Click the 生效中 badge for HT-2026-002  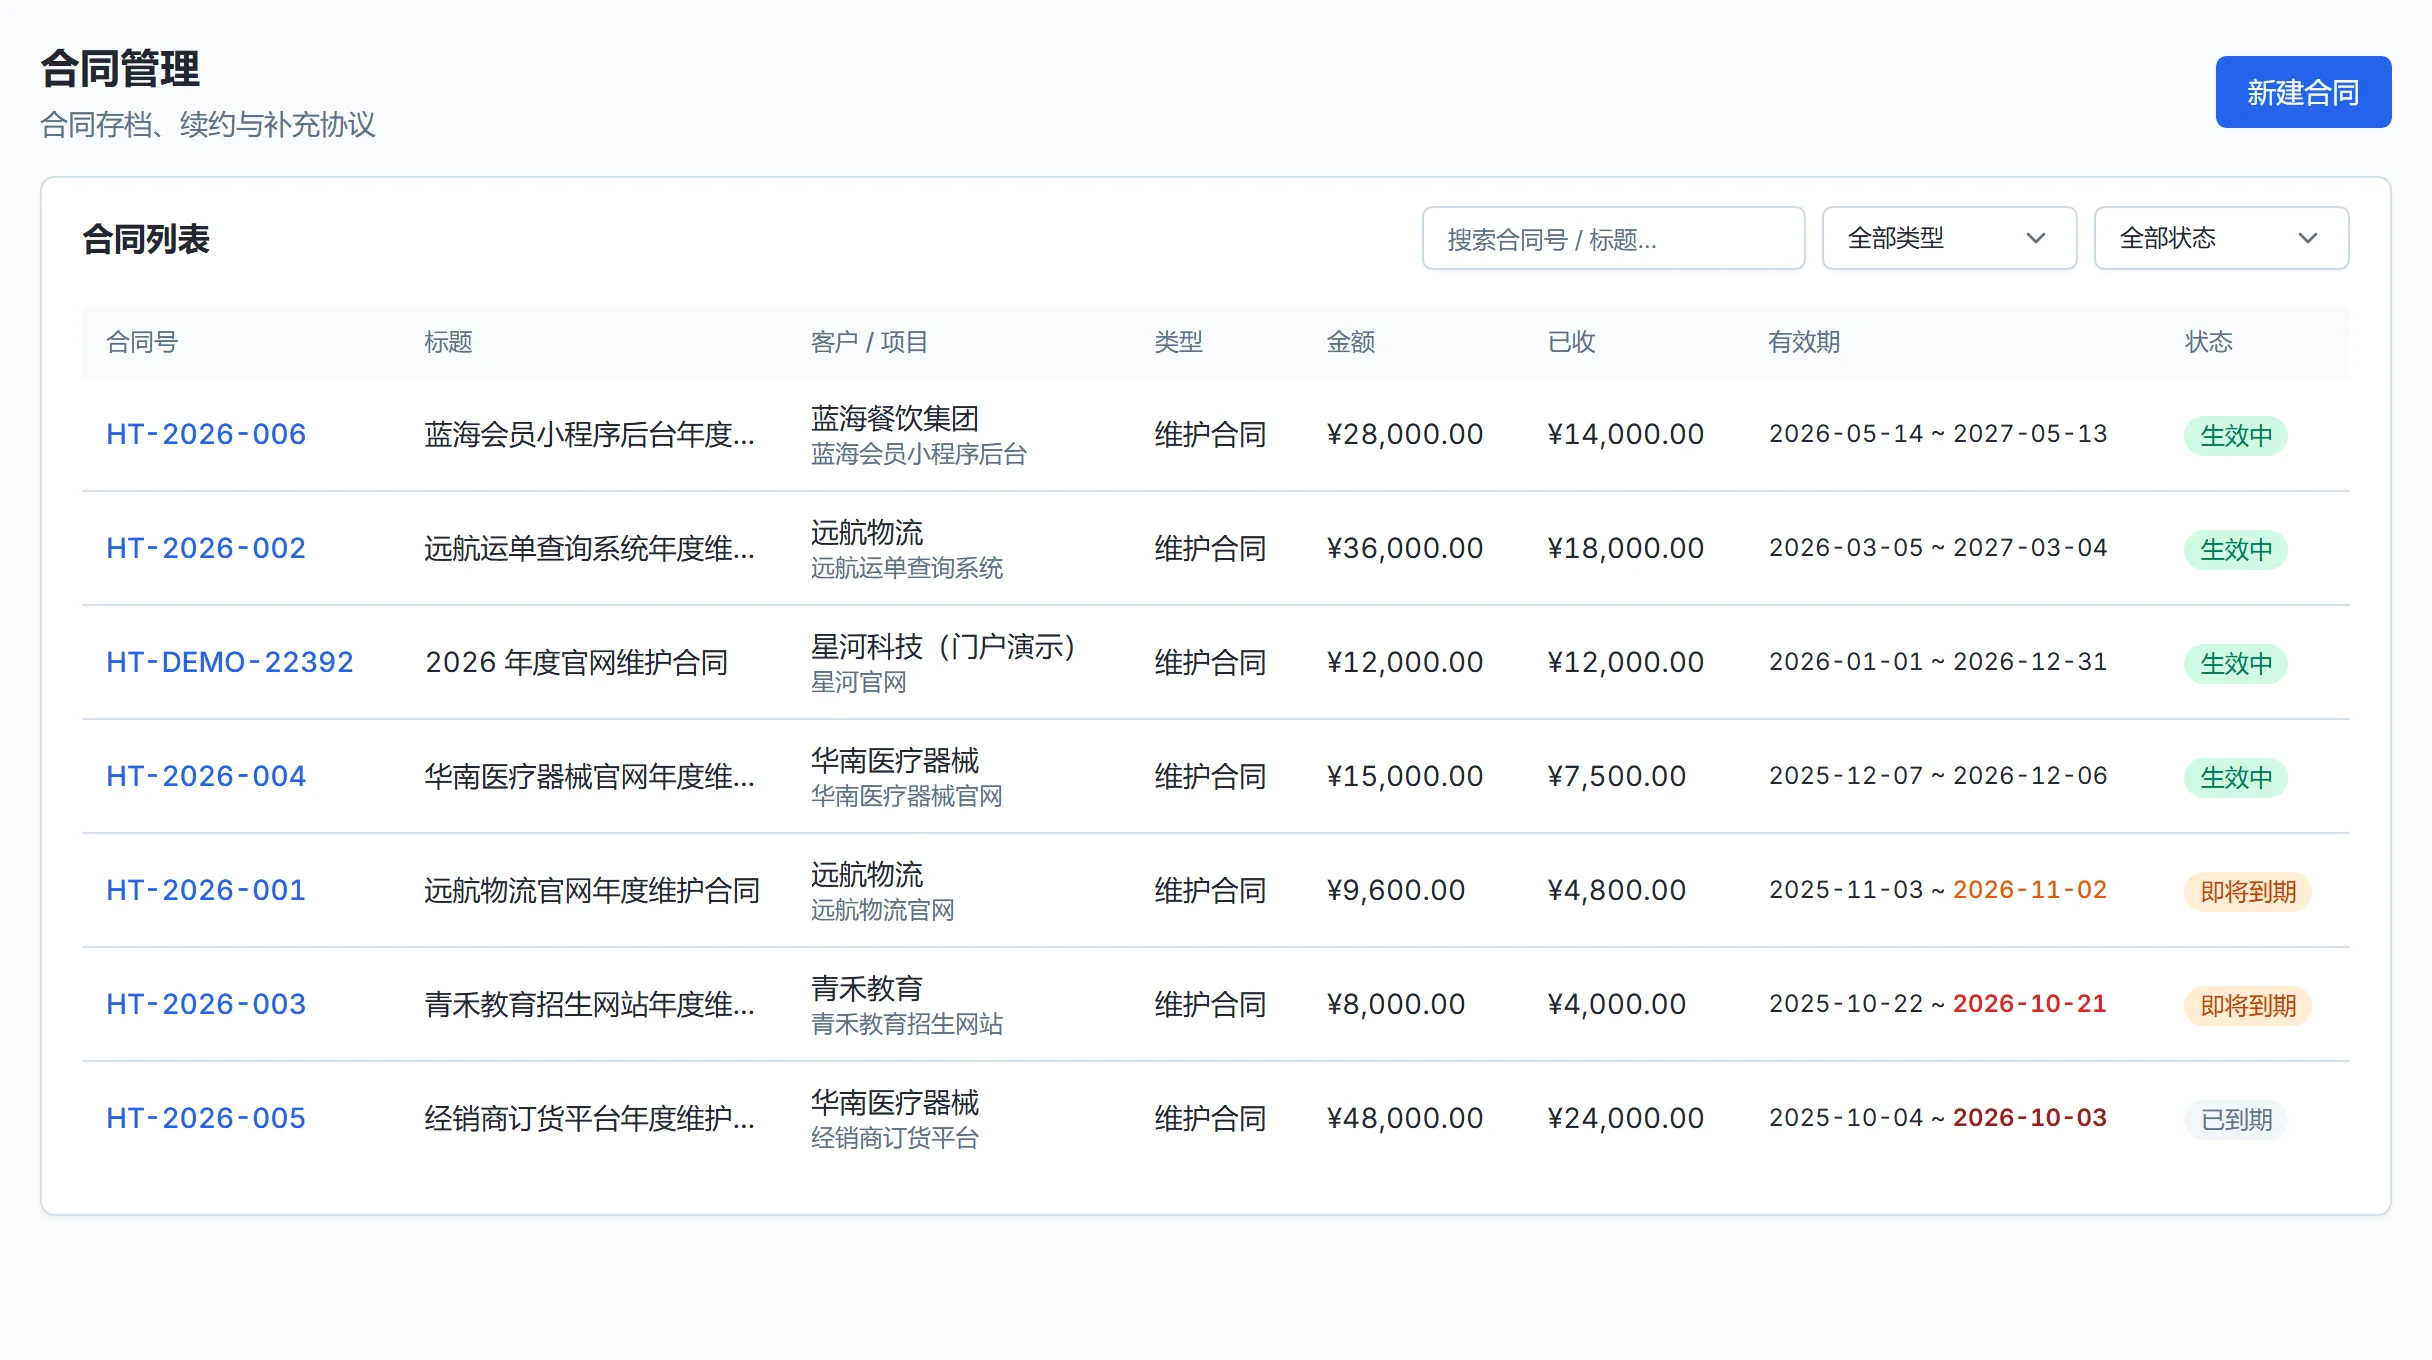[x=2236, y=550]
